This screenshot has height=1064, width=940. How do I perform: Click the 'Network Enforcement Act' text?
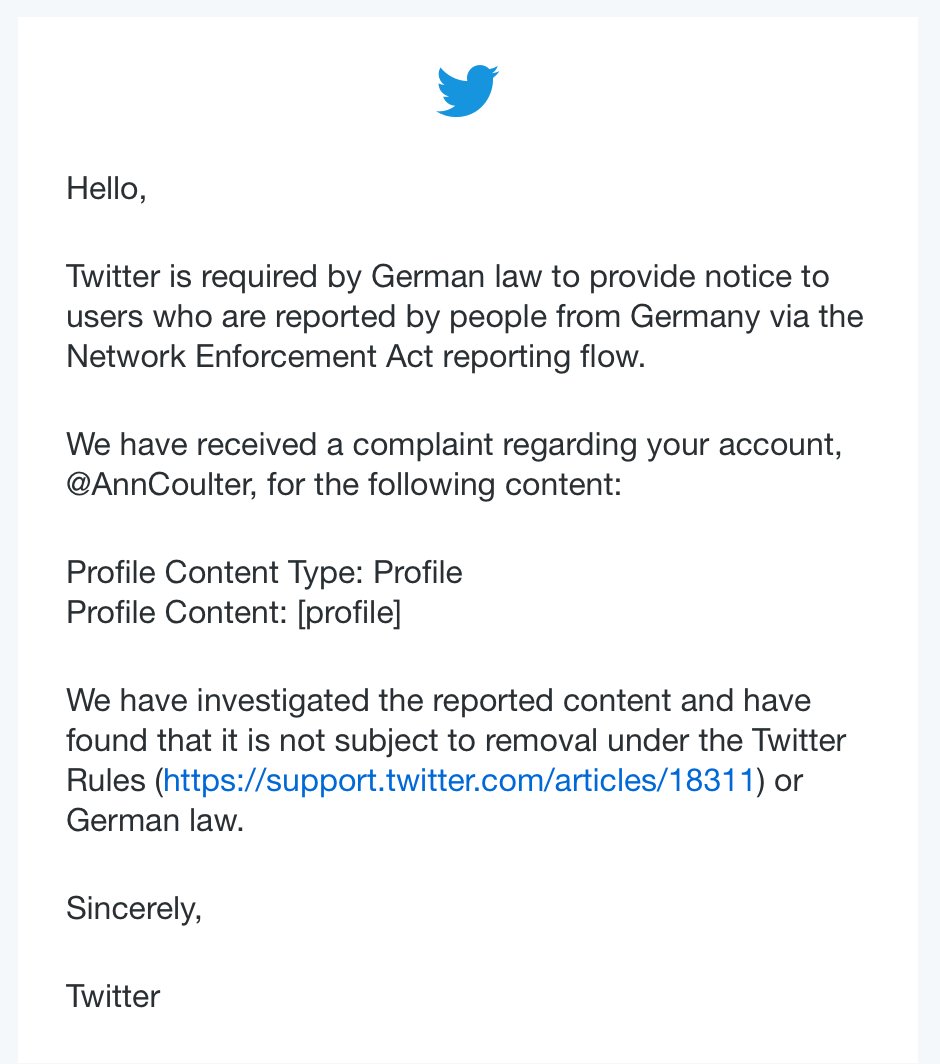[249, 356]
